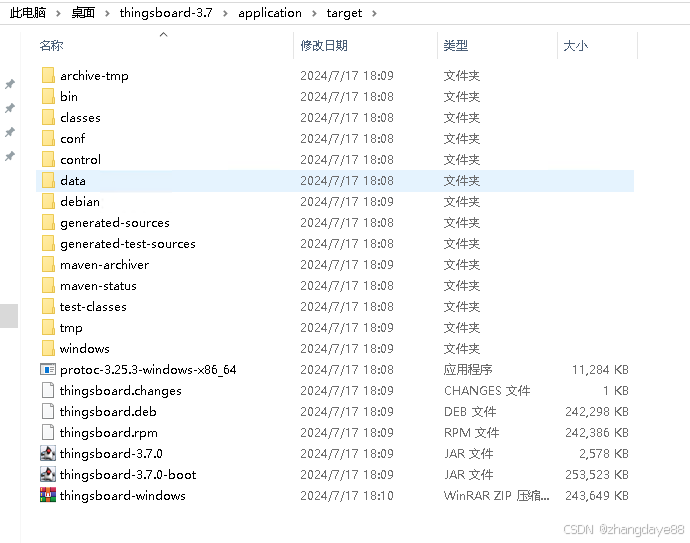Click the control folder icon
The width and height of the screenshot is (690, 543).
(48, 159)
